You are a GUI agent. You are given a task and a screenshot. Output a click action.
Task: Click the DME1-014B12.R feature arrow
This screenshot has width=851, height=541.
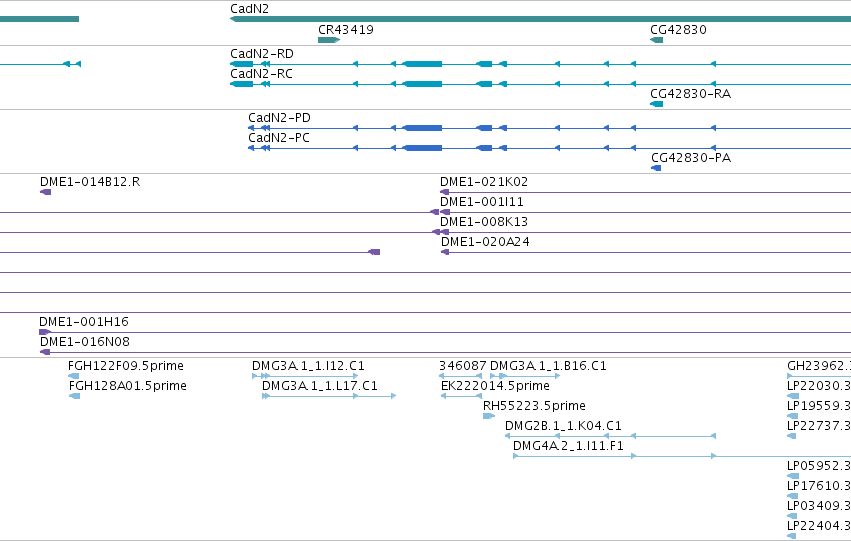pos(46,192)
